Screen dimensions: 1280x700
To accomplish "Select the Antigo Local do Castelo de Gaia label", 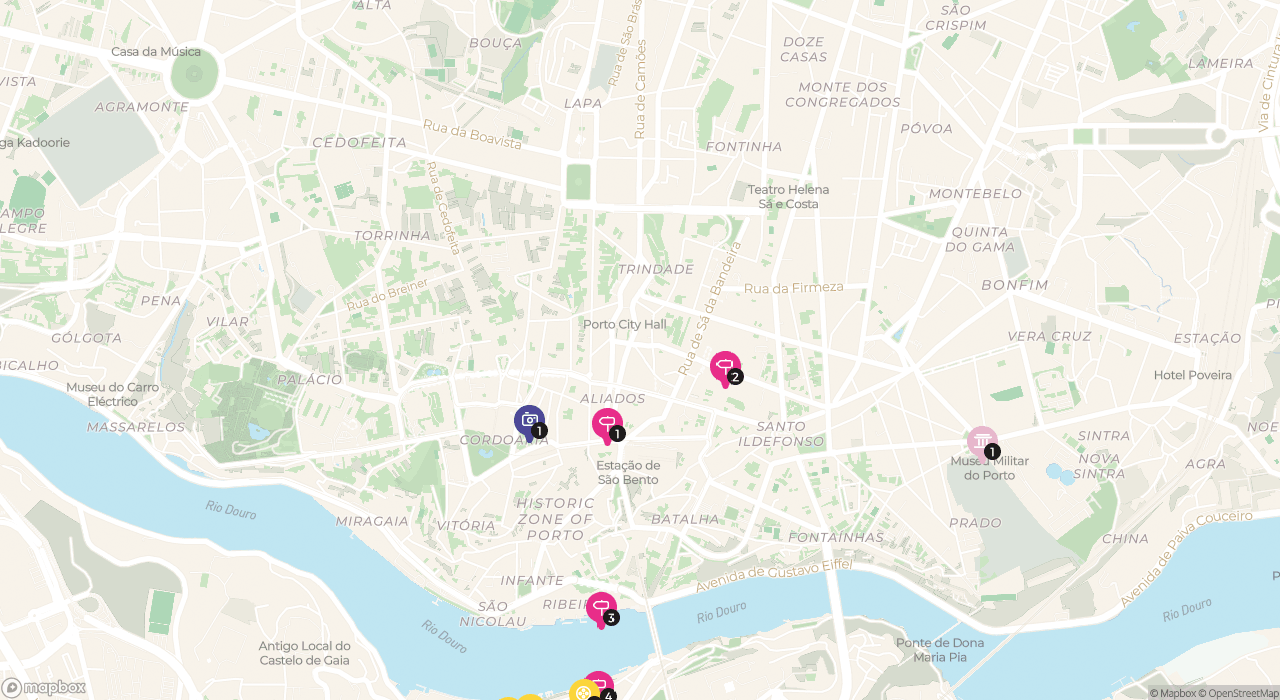I will pyautogui.click(x=304, y=653).
